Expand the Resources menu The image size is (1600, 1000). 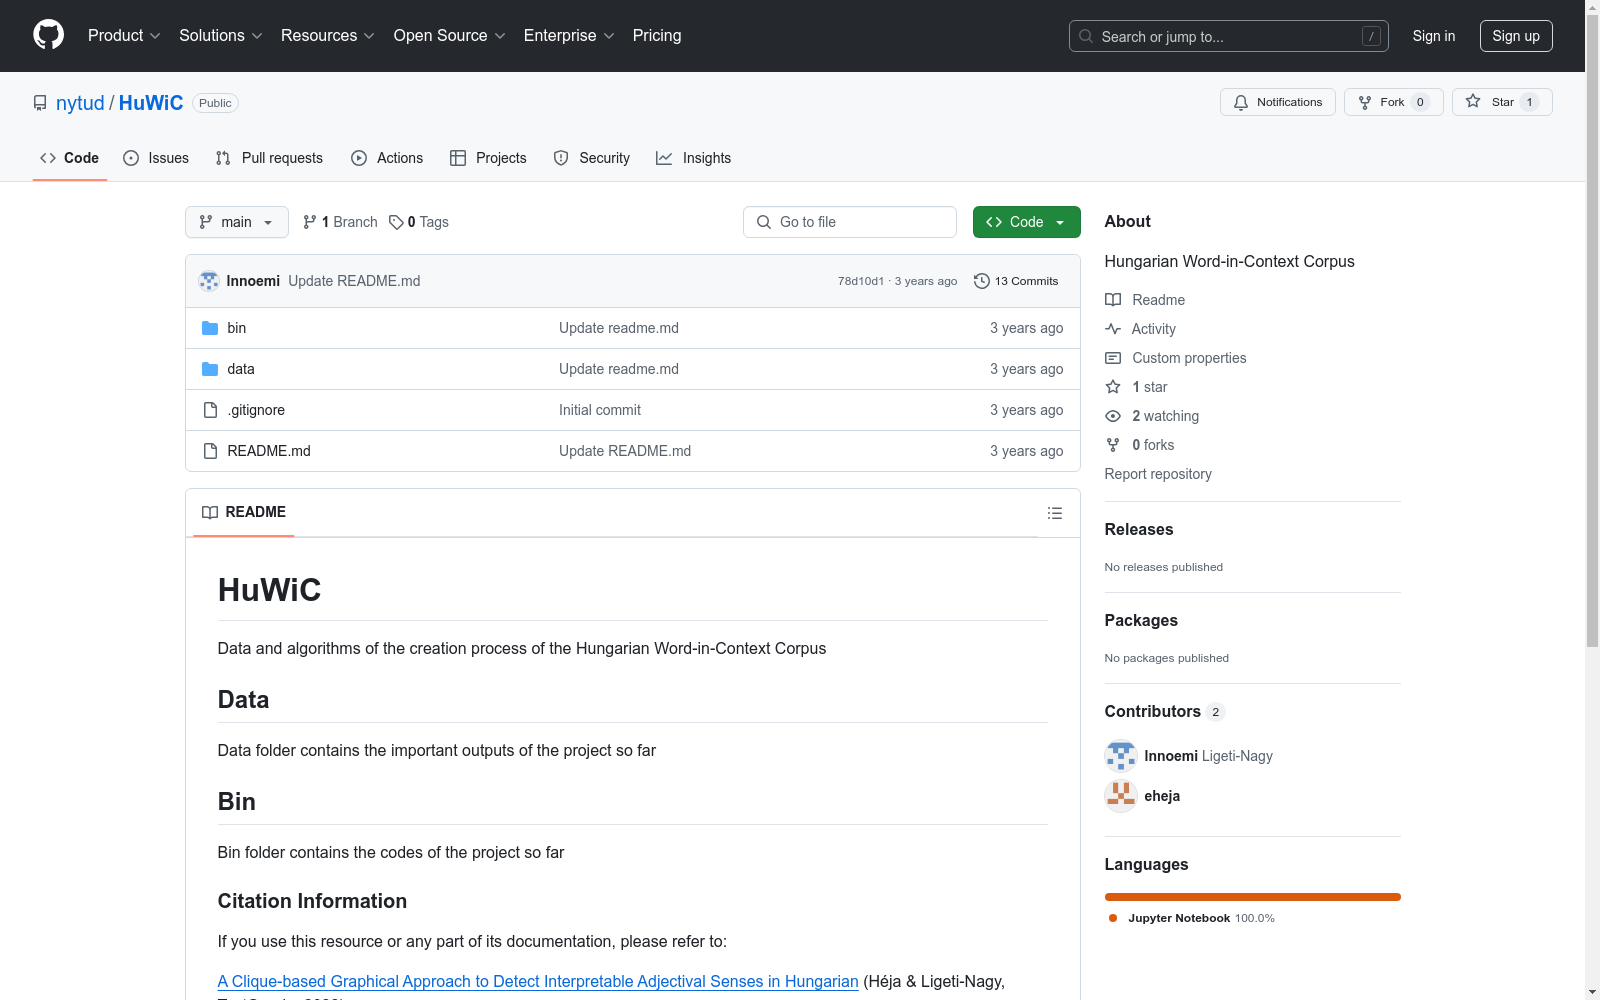point(328,36)
